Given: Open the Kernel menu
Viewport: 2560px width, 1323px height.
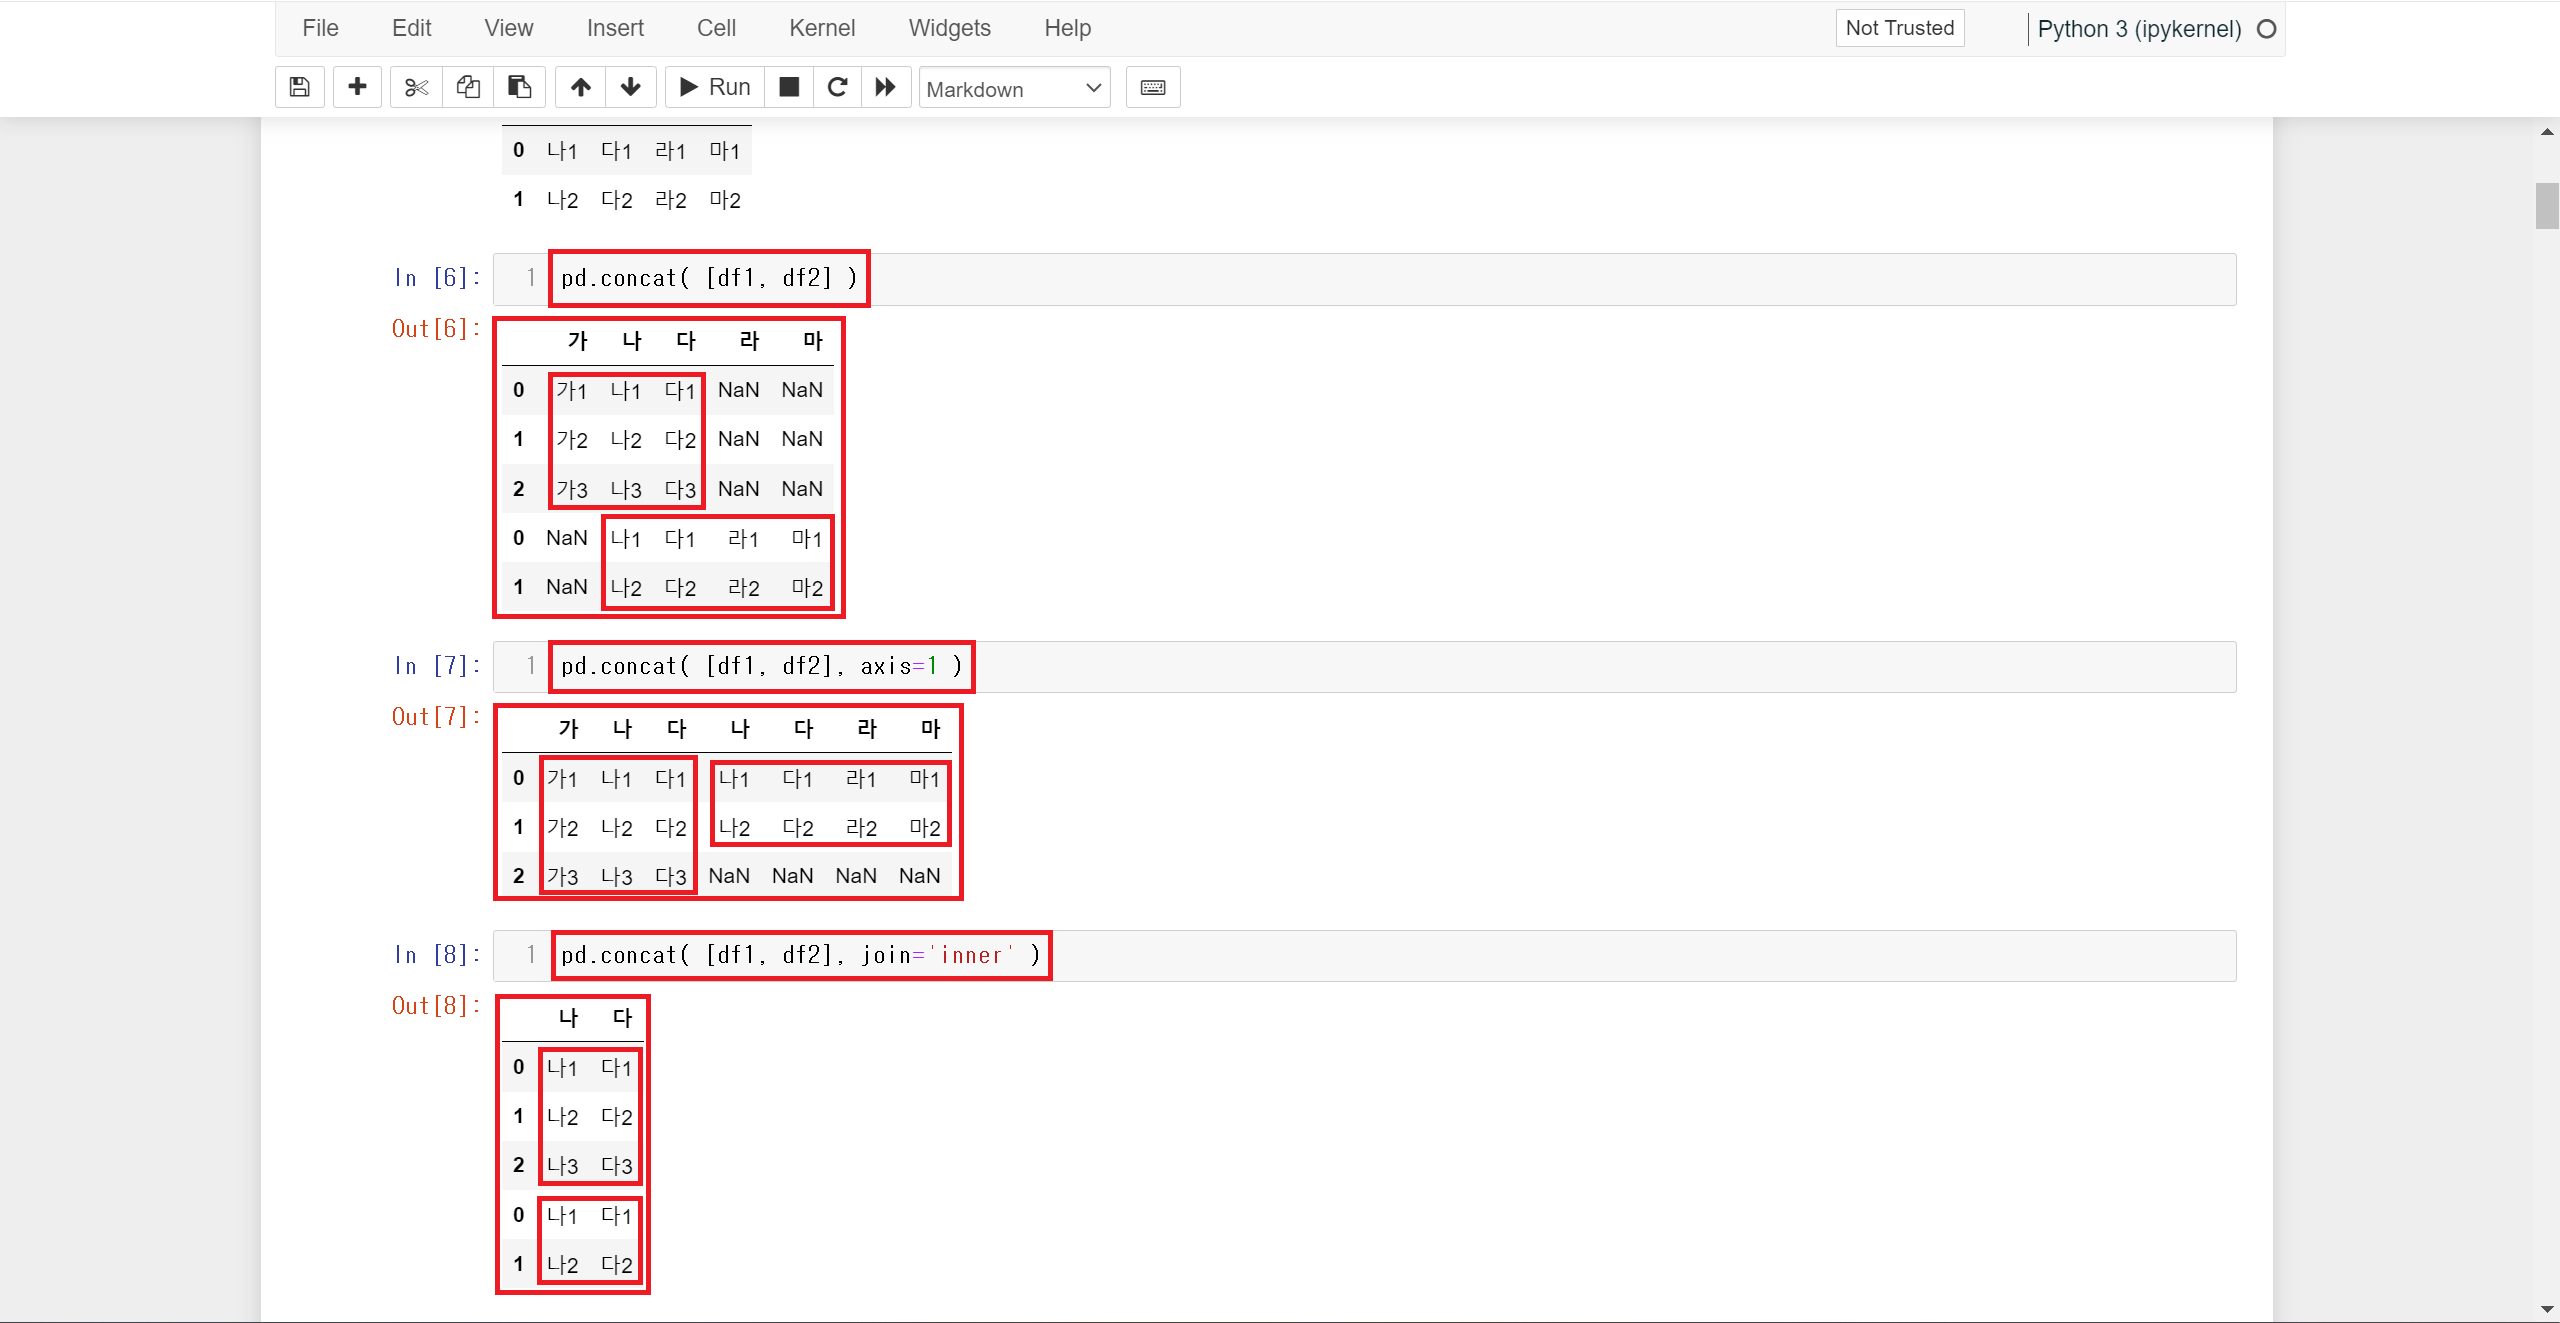Looking at the screenshot, I should point(821,28).
